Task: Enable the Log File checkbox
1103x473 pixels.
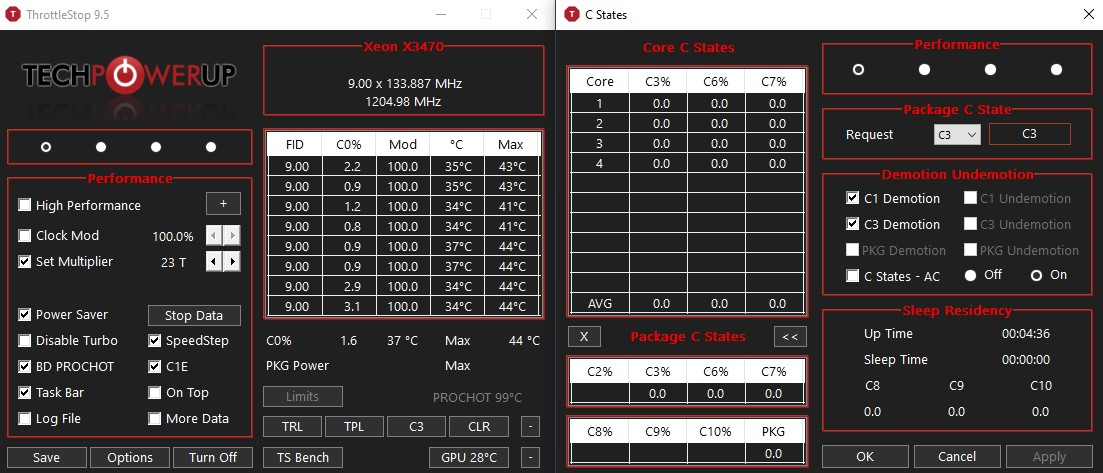Action: pos(25,419)
